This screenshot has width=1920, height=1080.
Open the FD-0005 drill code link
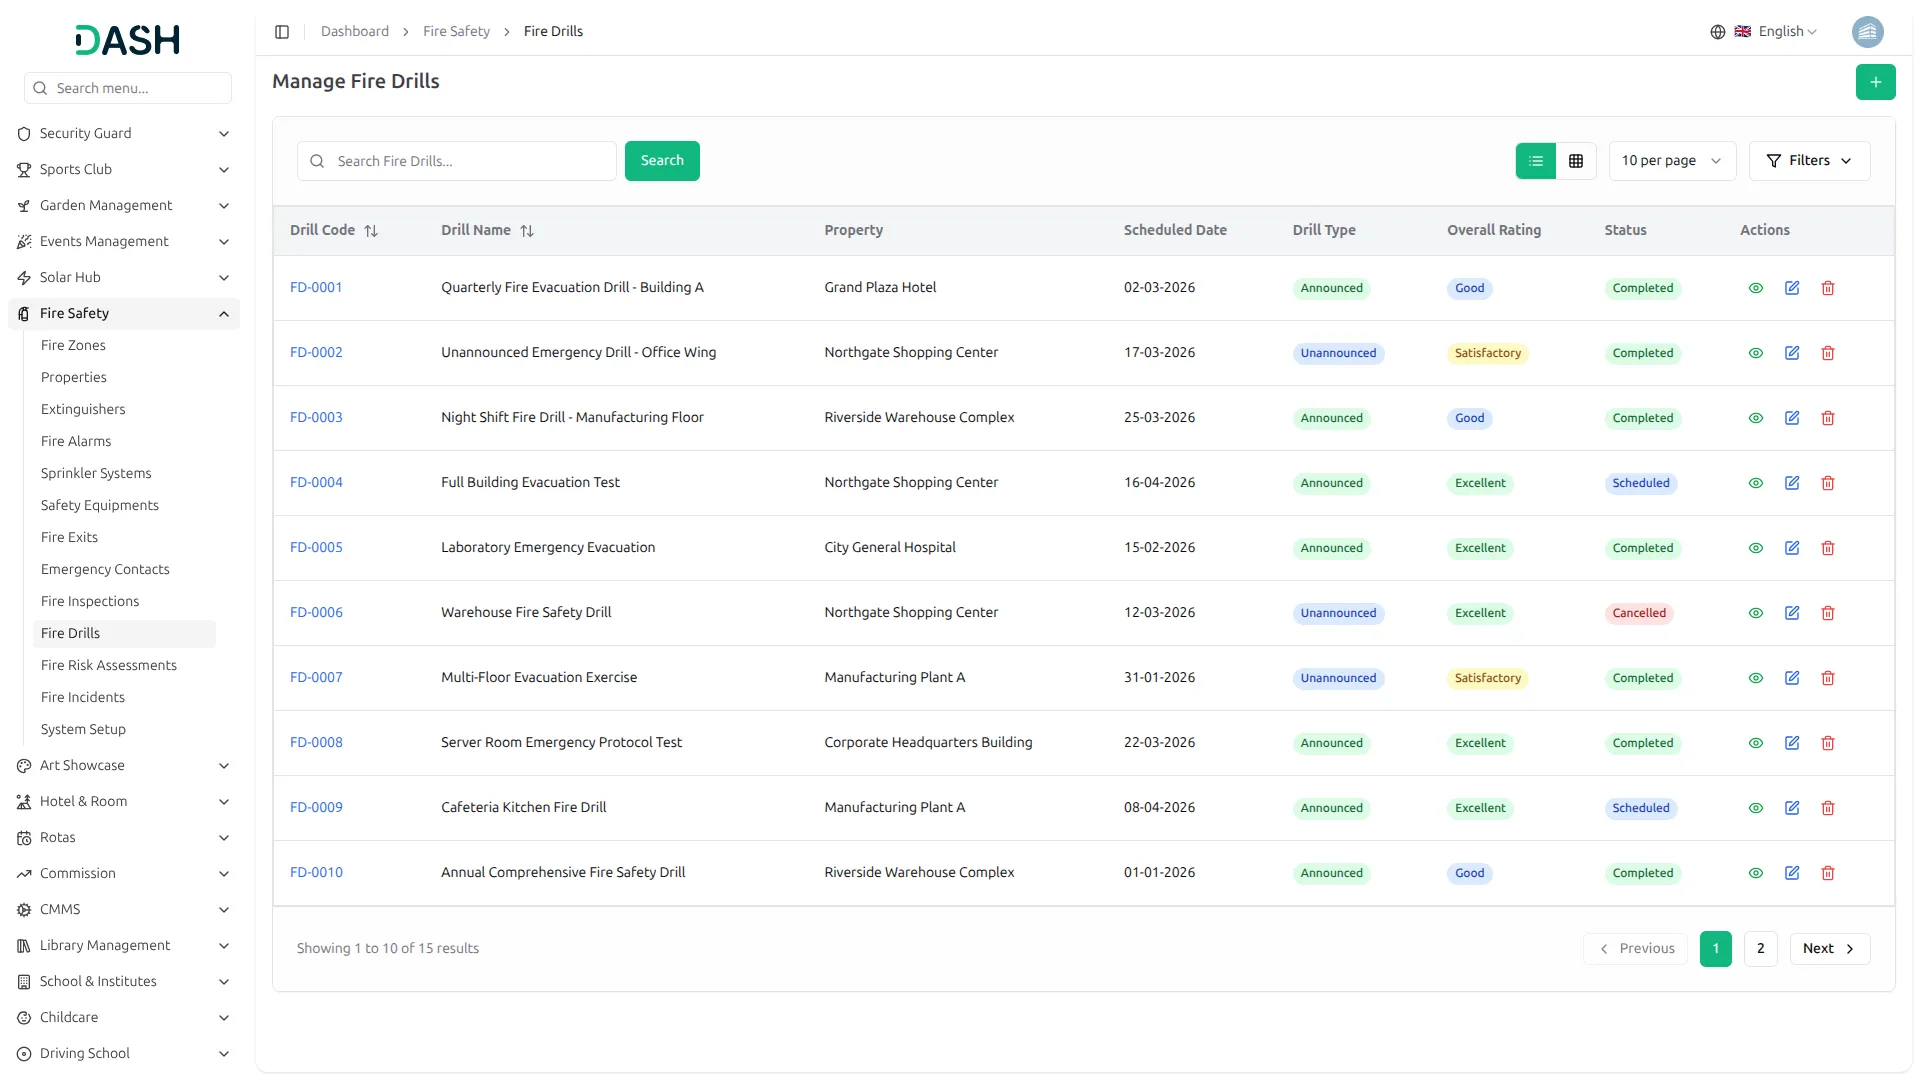(x=316, y=548)
